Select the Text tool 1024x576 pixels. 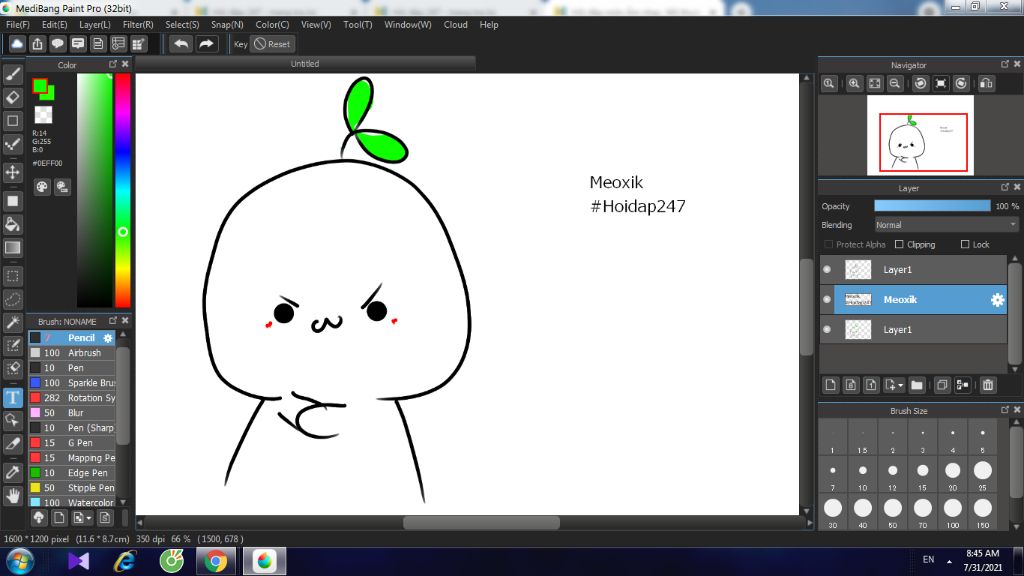pos(12,397)
